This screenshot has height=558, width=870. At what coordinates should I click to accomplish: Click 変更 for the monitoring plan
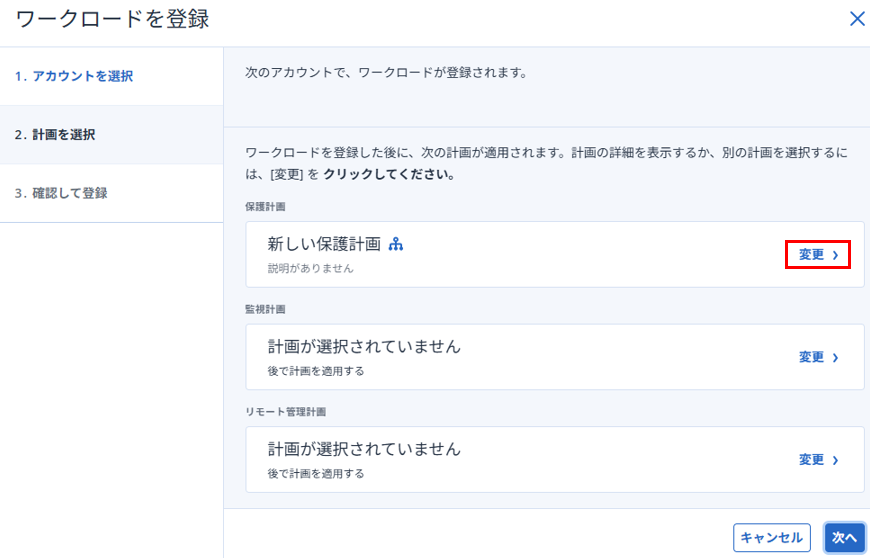[x=811, y=357]
